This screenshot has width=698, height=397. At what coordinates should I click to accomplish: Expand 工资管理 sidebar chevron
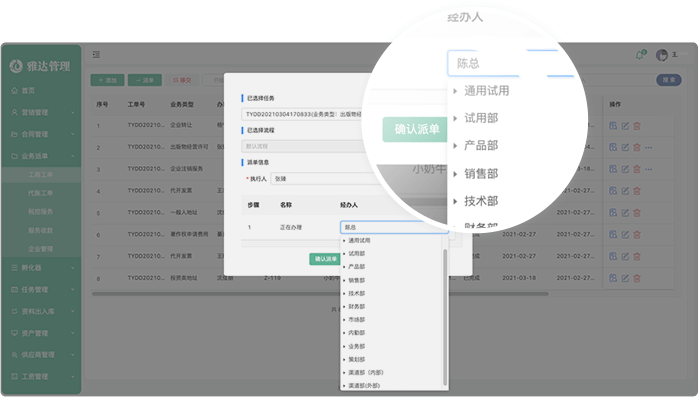click(73, 377)
